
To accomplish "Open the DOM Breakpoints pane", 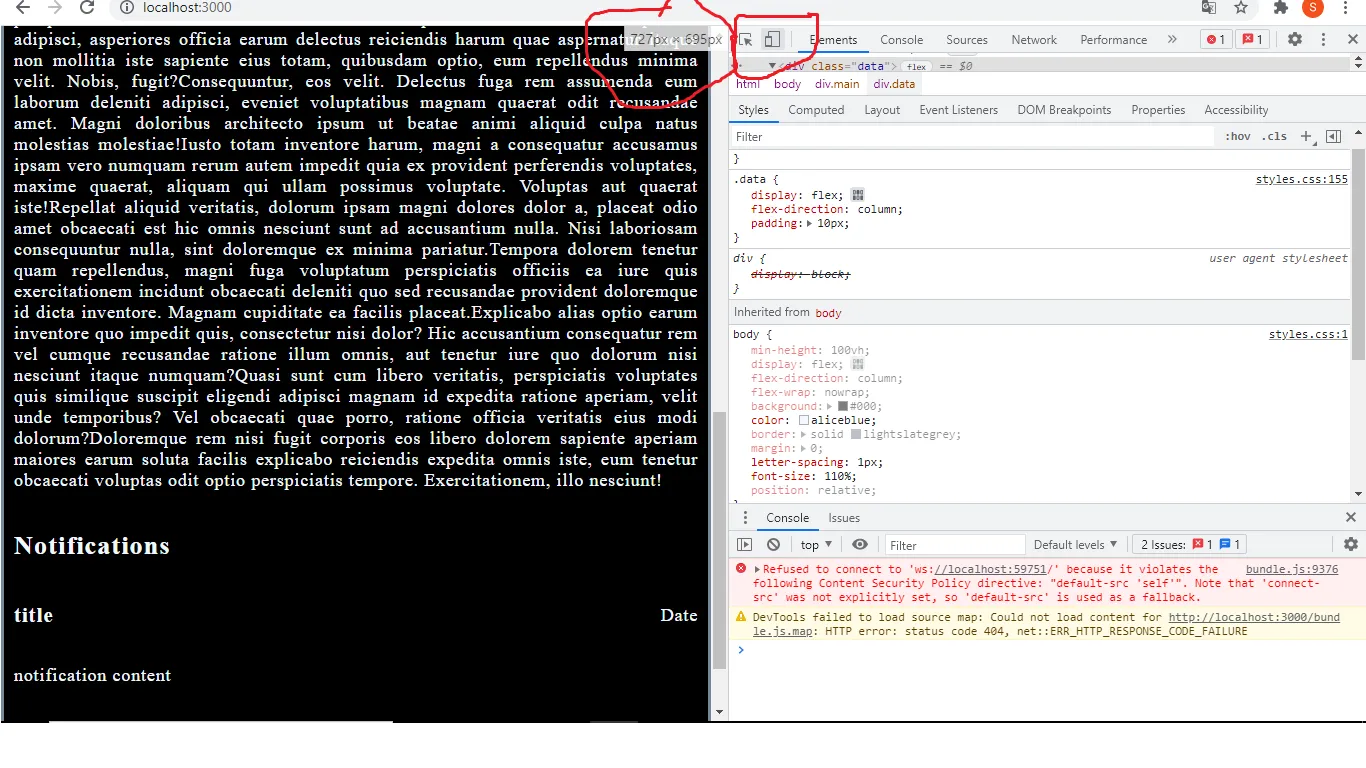I will (1064, 110).
